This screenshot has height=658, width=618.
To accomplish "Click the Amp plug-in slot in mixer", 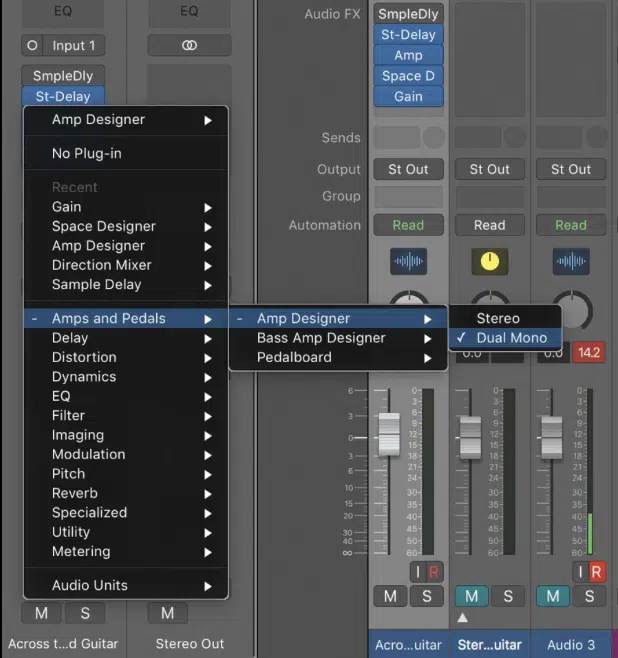I will point(408,55).
